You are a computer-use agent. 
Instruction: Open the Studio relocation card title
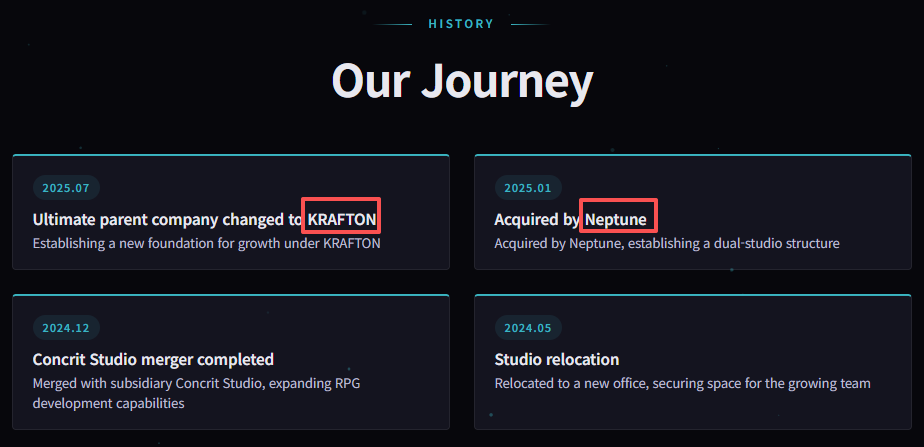(557, 359)
